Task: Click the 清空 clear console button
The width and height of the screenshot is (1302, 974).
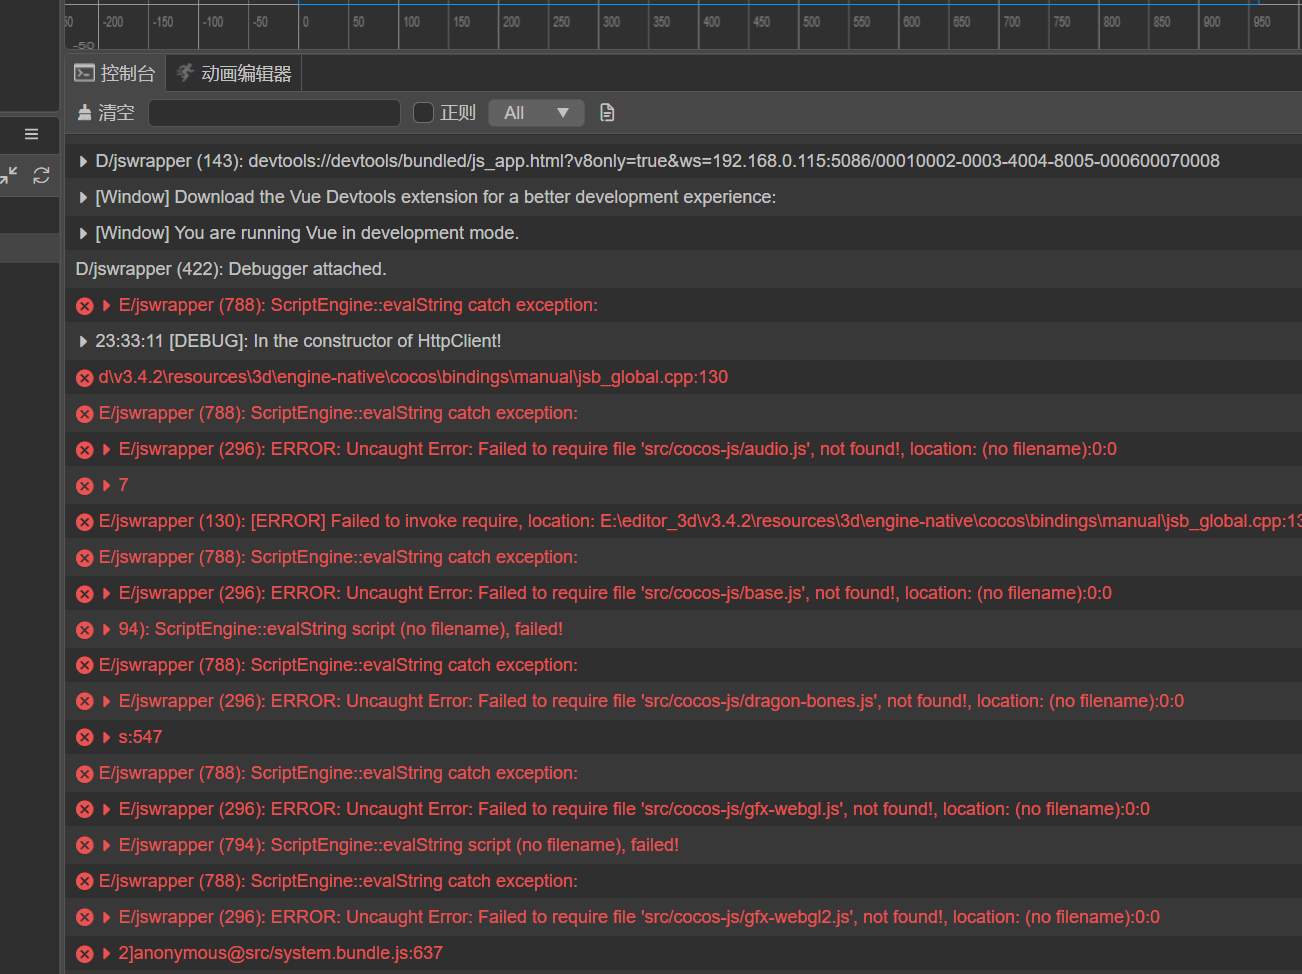Action: [x=106, y=113]
